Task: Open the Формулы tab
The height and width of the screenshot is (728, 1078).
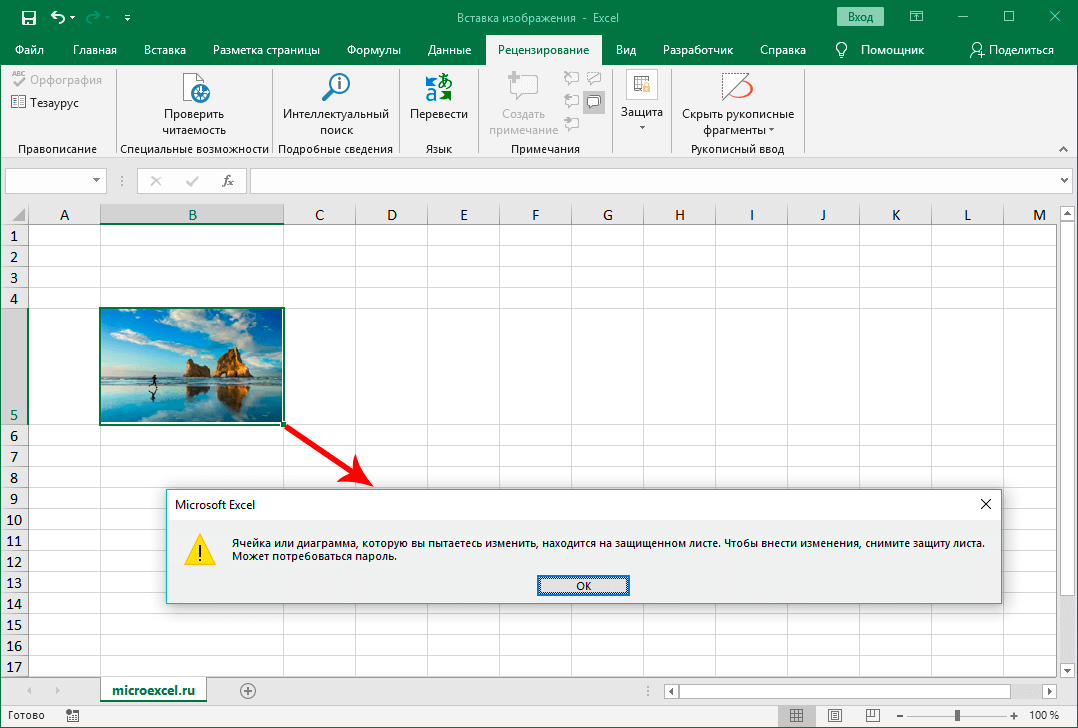Action: 373,50
